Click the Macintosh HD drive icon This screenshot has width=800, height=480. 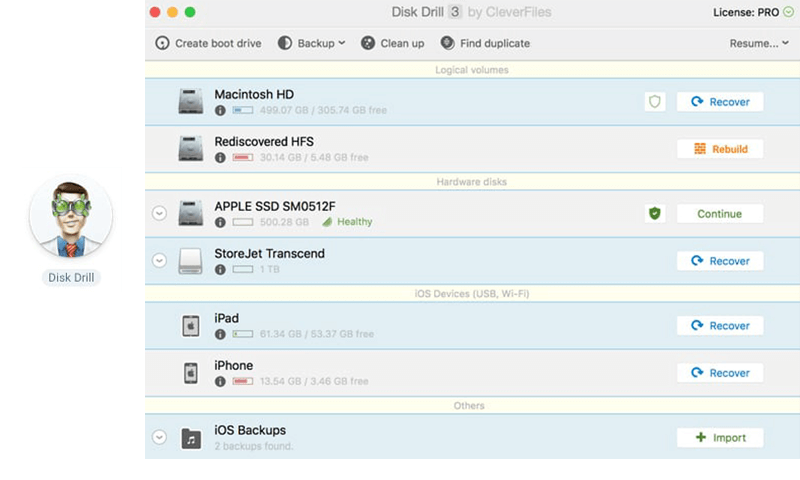click(190, 101)
